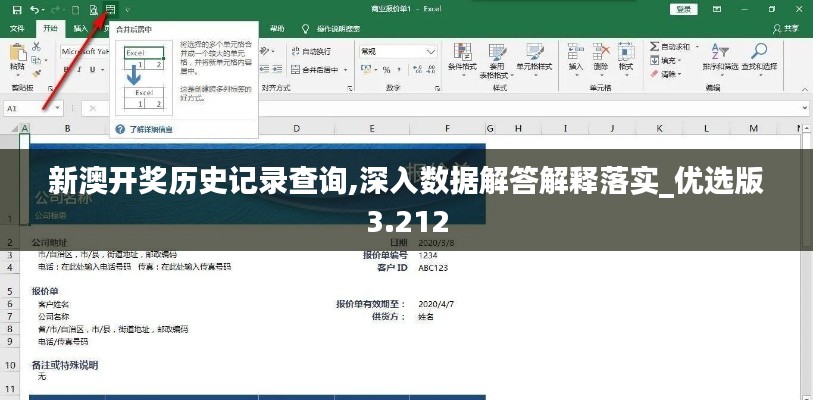
Task: Click the 操作说明搜索 tell-me search box
Action: coord(338,29)
